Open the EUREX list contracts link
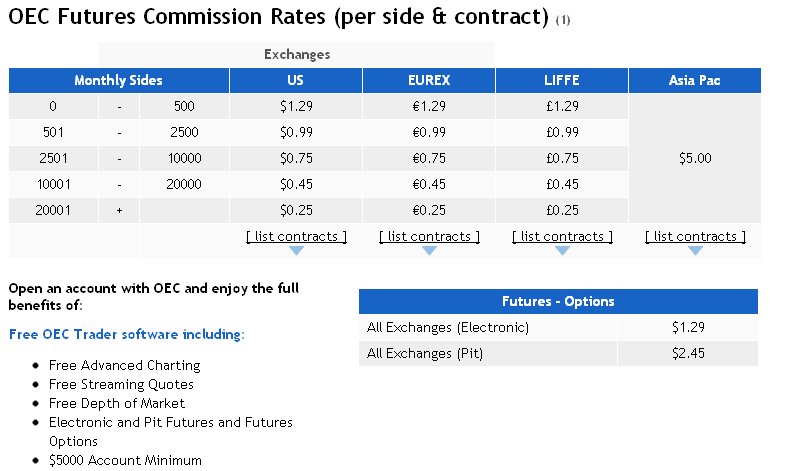 click(x=429, y=236)
